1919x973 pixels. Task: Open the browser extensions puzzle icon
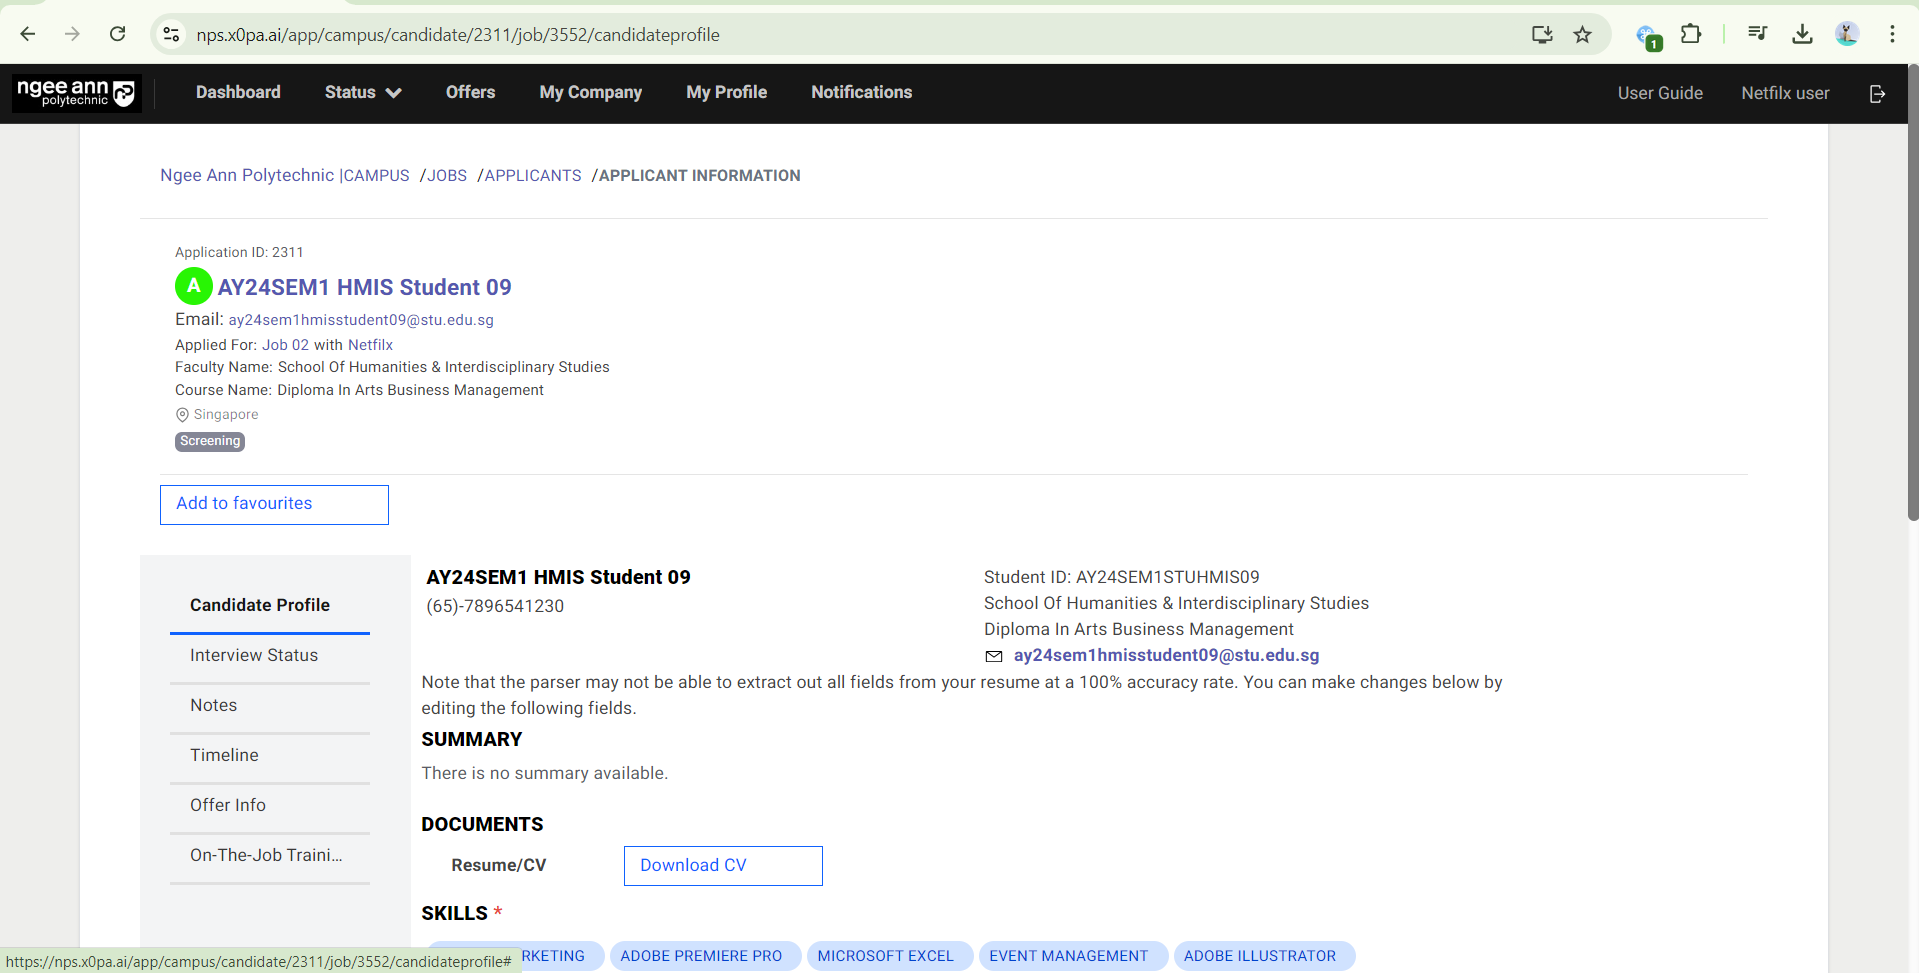pyautogui.click(x=1691, y=33)
